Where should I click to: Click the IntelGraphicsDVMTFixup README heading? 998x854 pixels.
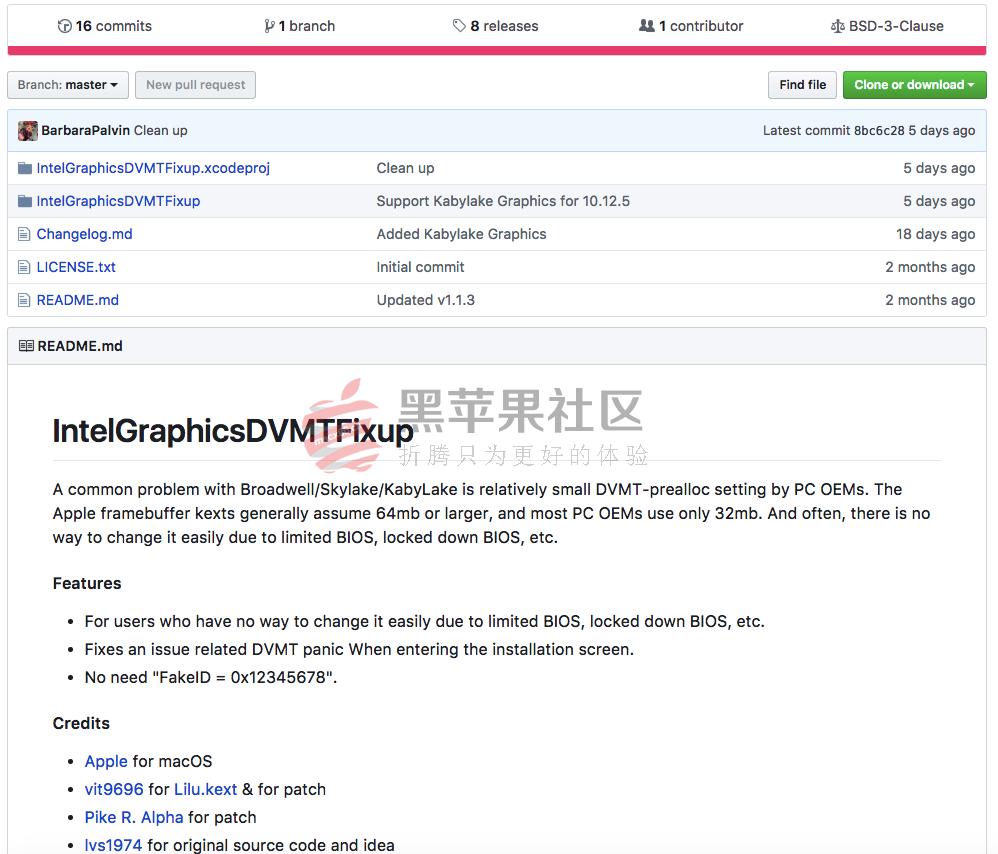233,431
